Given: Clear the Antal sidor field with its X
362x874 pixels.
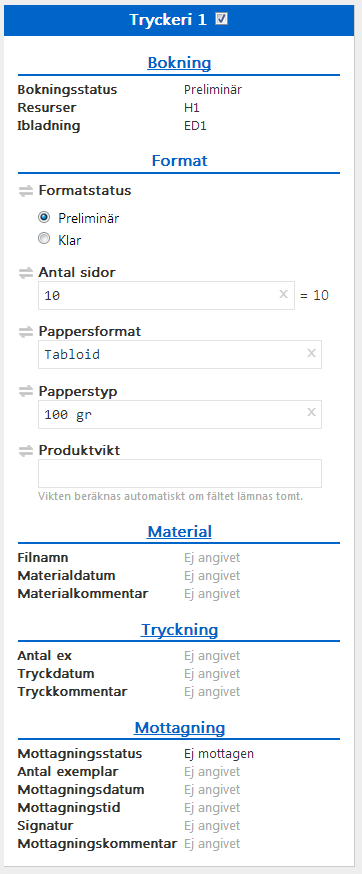Looking at the screenshot, I should [x=283, y=294].
